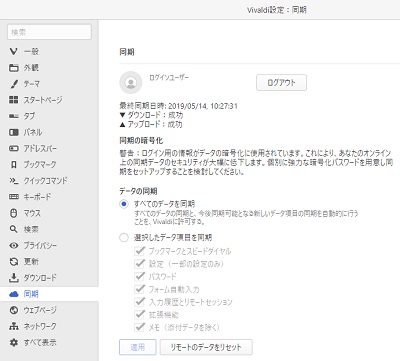Click the magnifier icon beside 検索 in the sidebar

[x=14, y=229]
